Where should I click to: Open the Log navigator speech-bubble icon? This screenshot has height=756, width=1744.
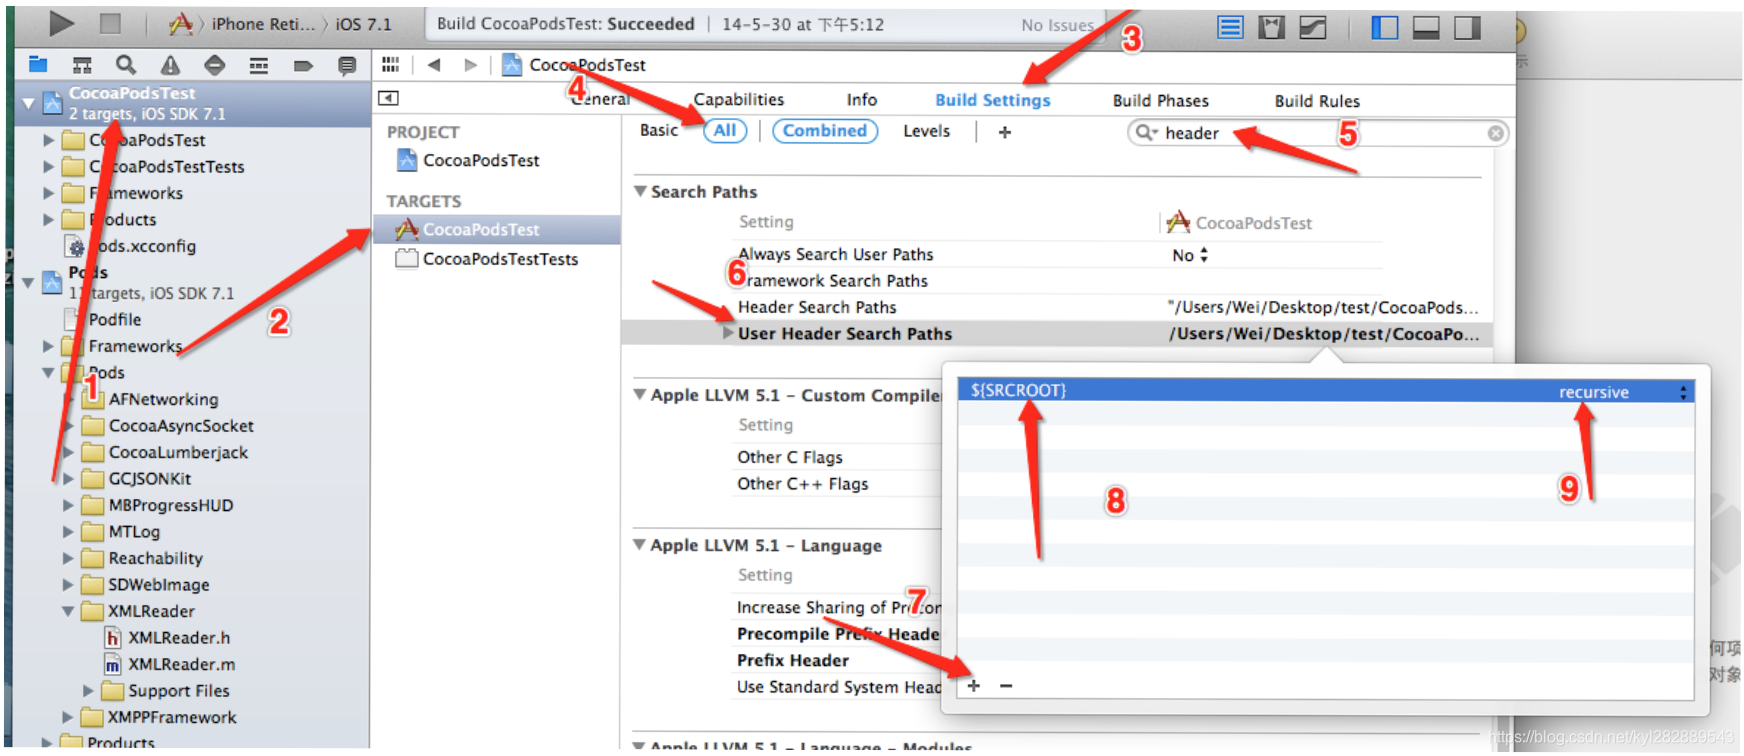click(347, 66)
